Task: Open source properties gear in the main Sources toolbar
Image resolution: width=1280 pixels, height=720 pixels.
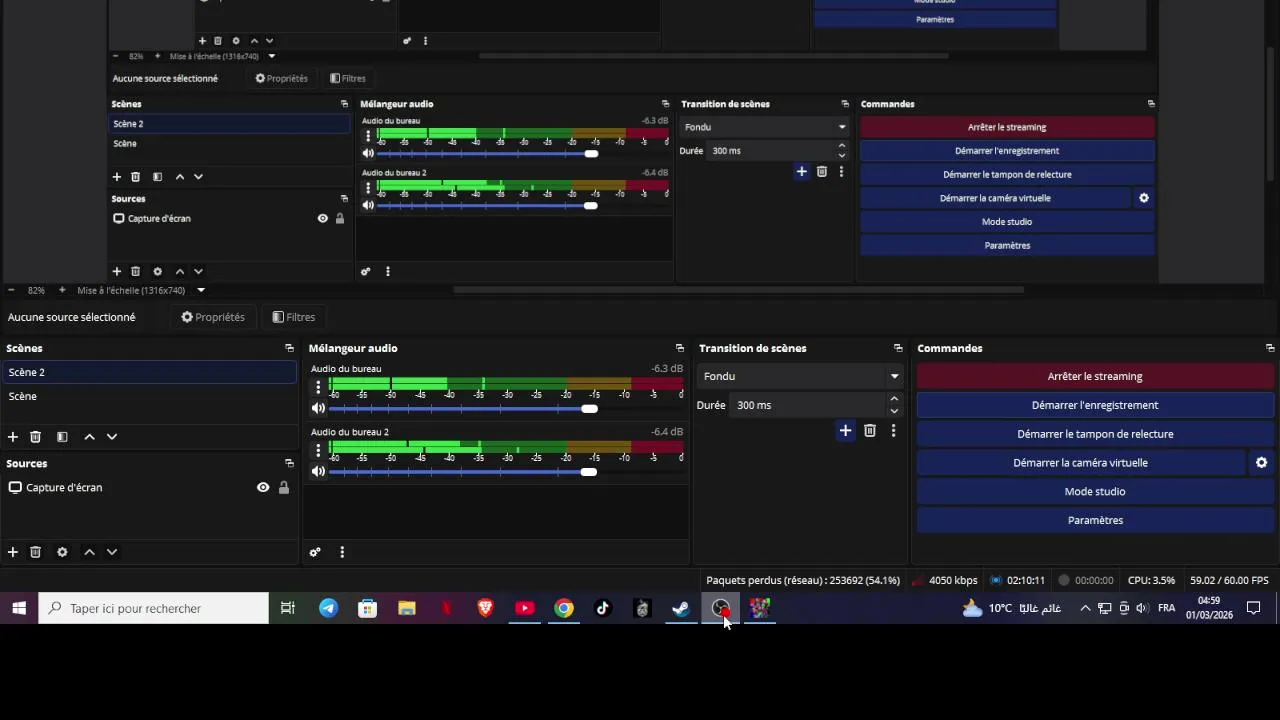Action: tap(62, 552)
